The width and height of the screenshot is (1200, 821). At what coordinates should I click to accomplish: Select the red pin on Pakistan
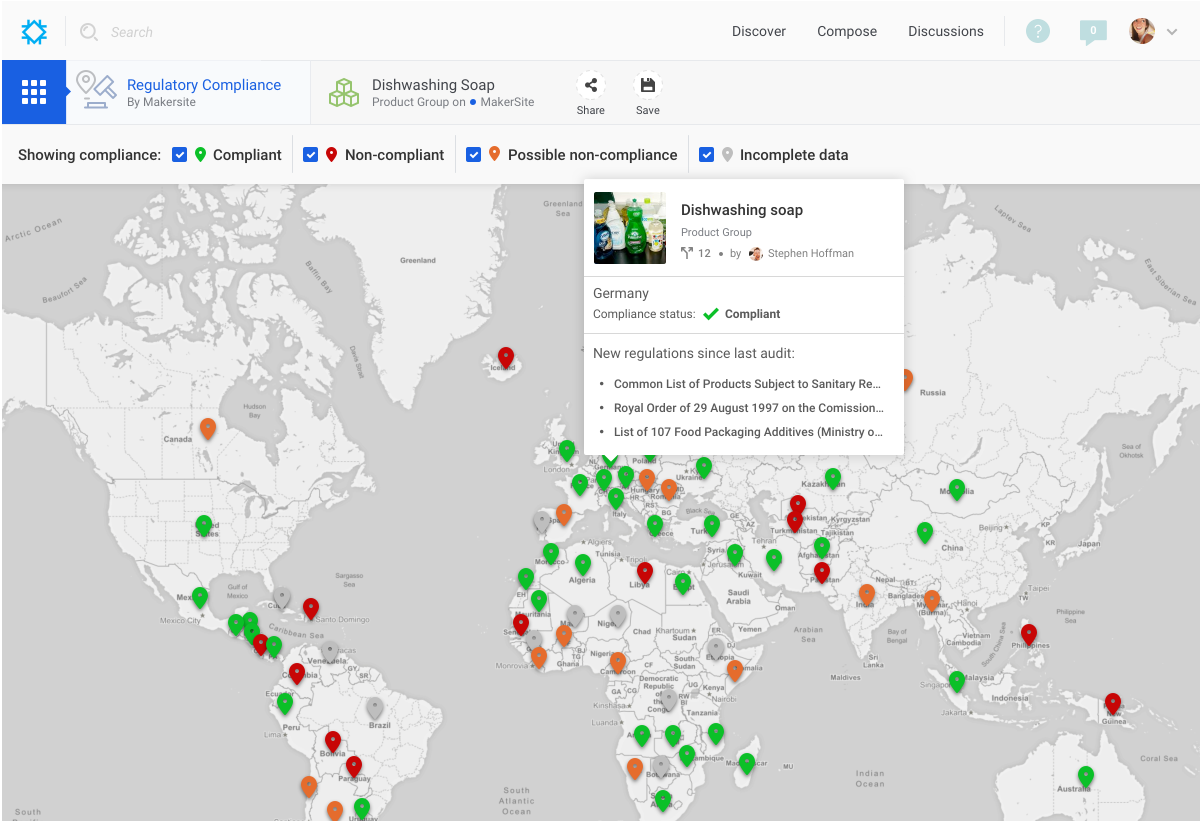(822, 573)
